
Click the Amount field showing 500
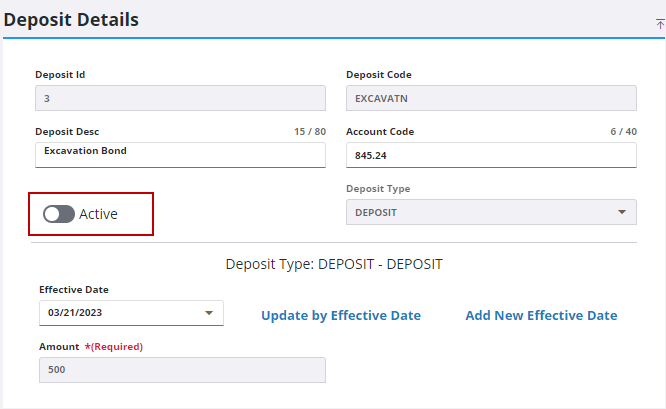(182, 370)
